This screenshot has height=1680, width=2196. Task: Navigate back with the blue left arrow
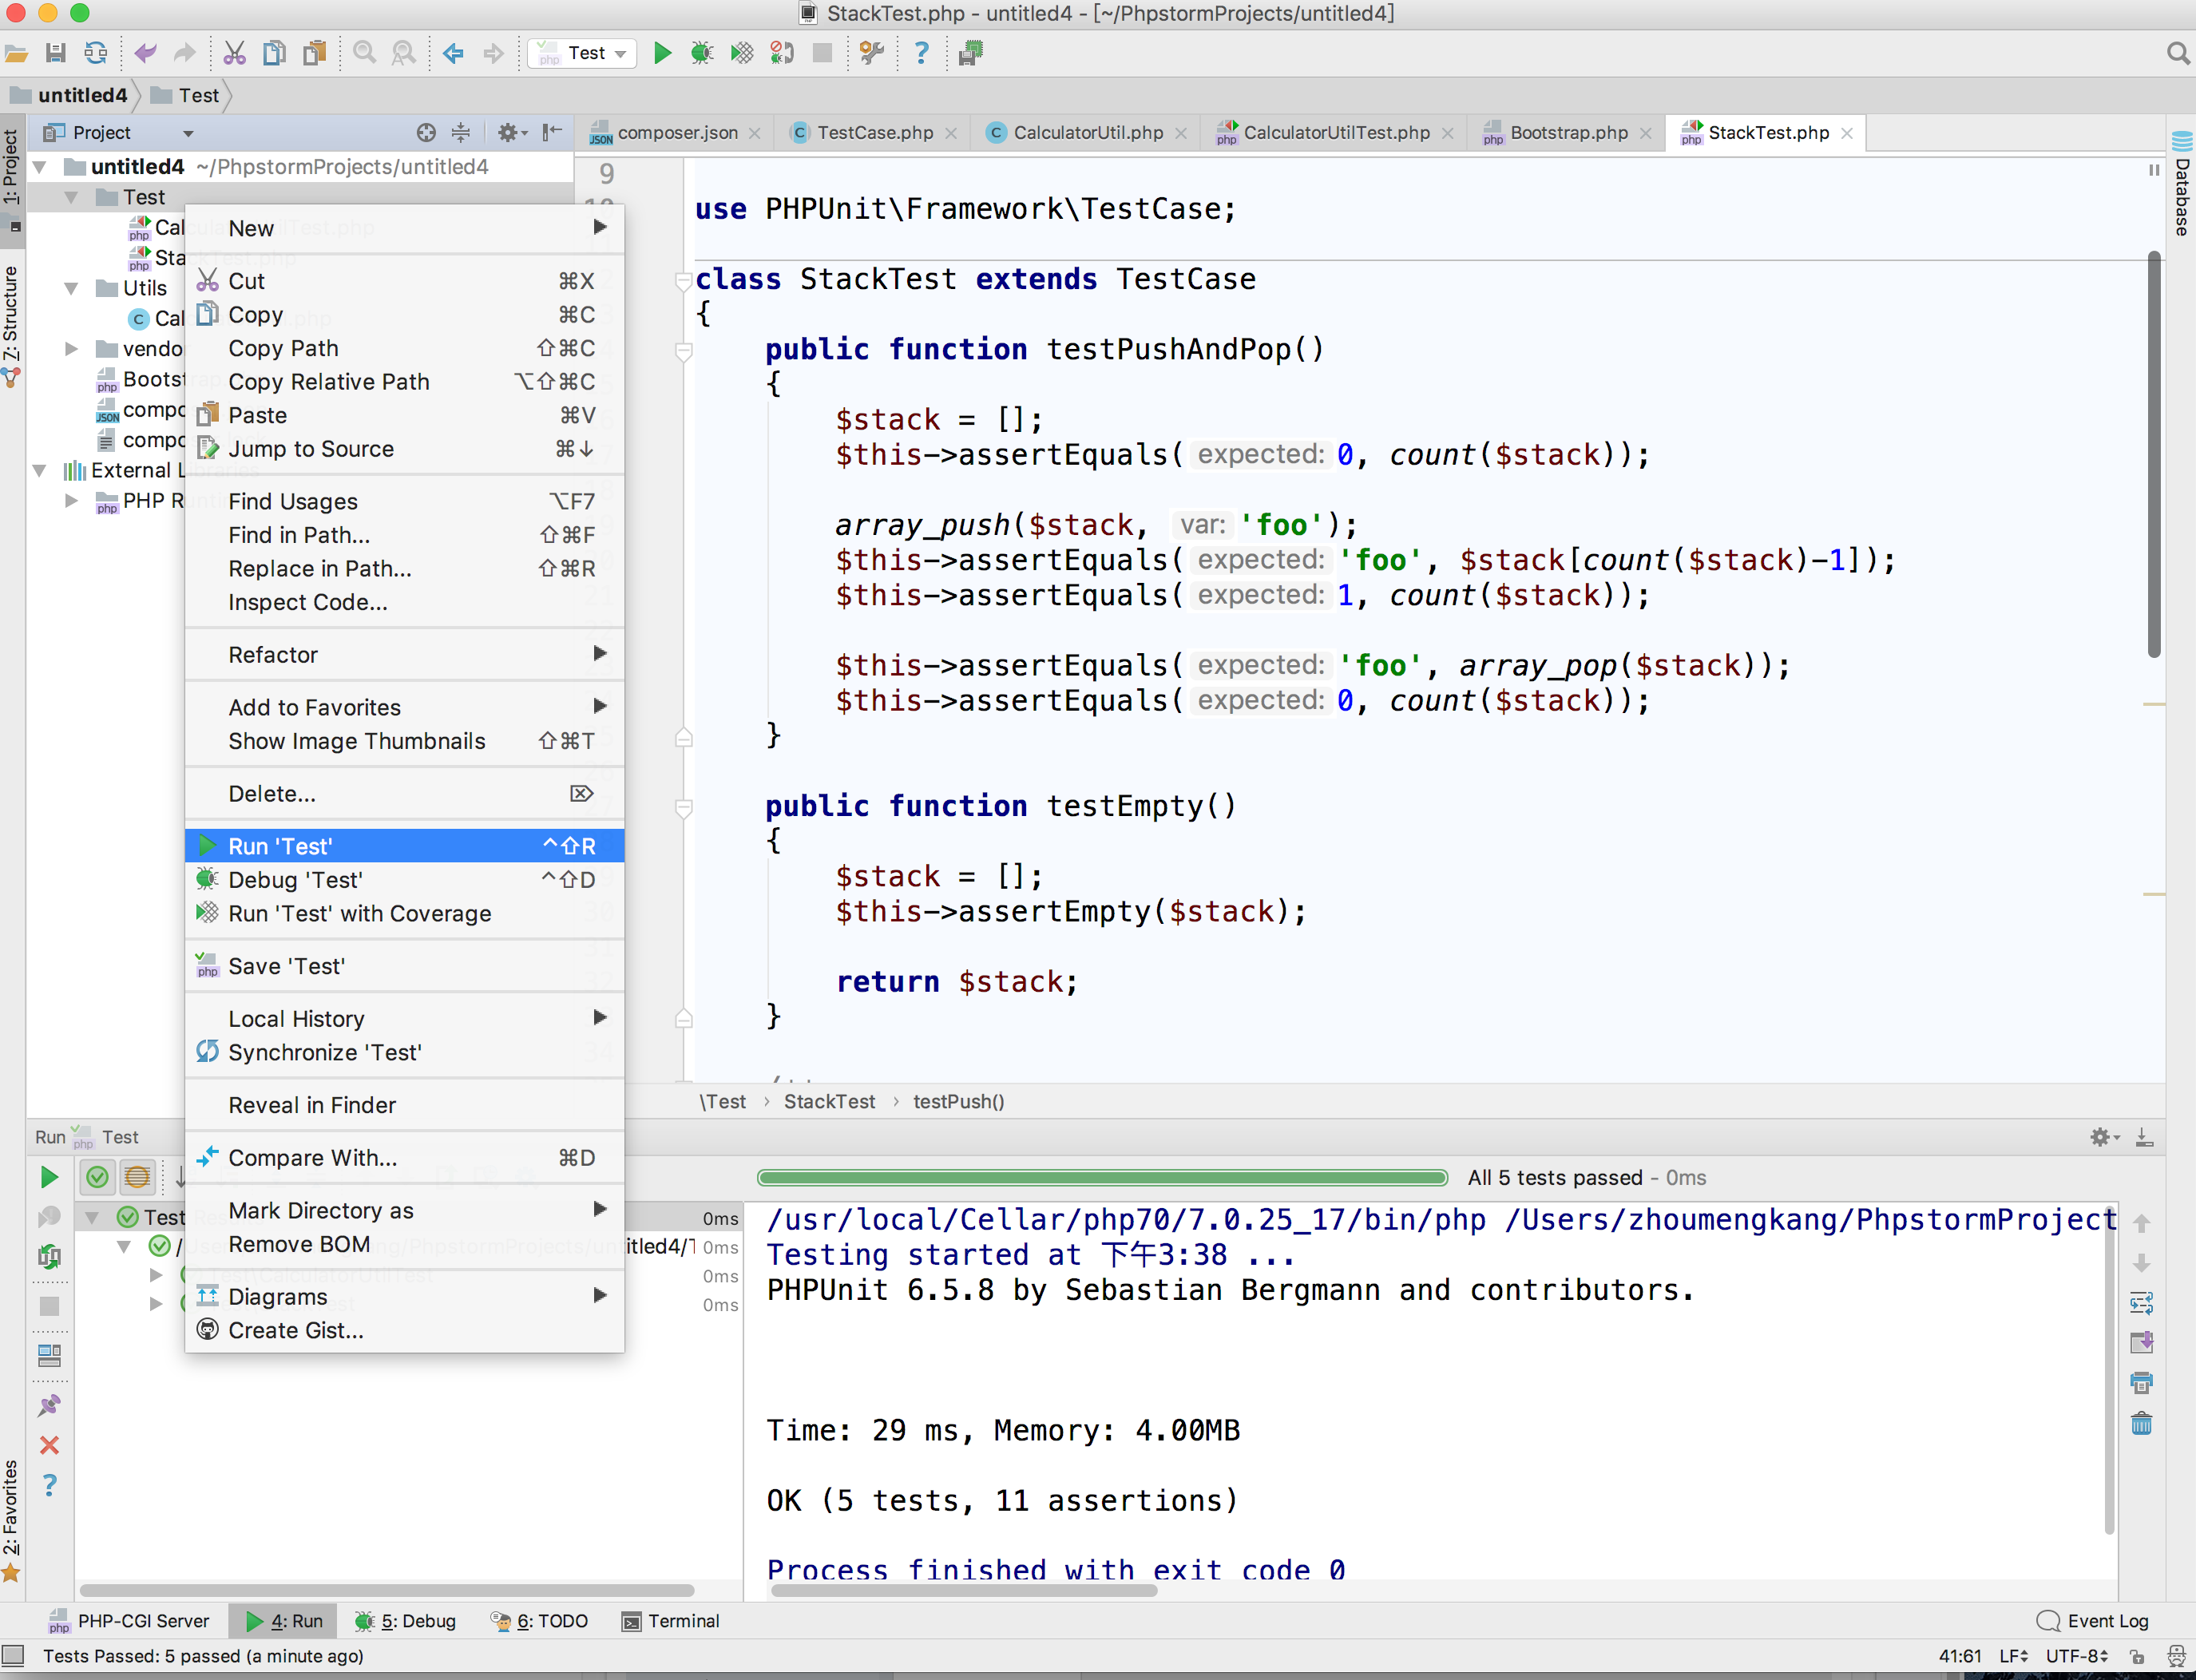point(453,53)
